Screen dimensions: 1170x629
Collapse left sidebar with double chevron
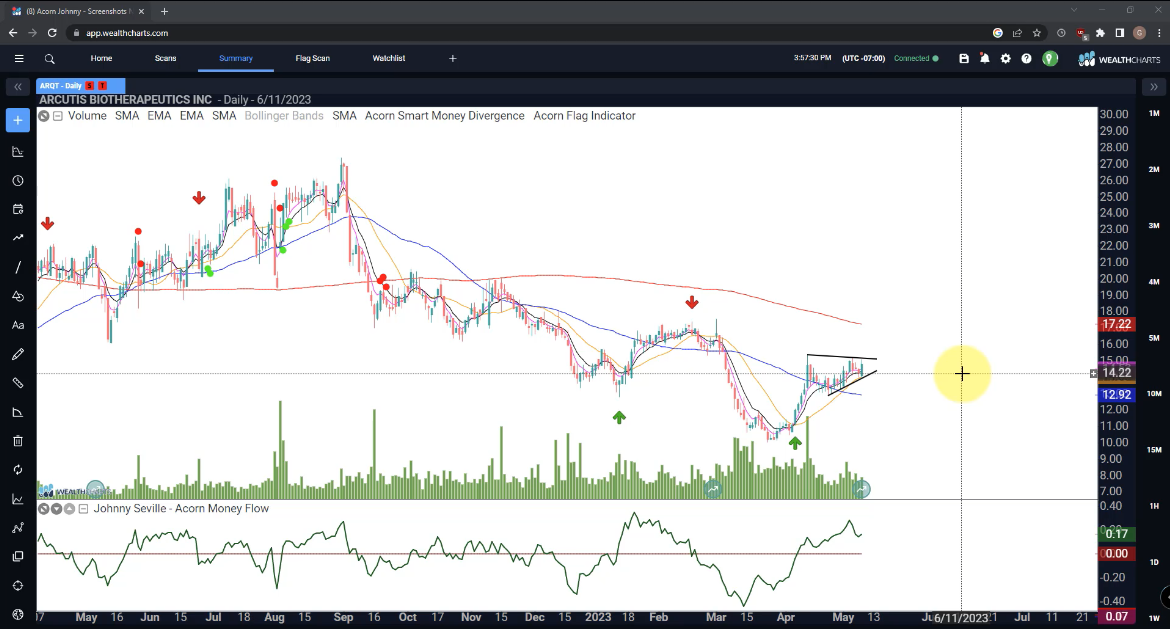[18, 87]
